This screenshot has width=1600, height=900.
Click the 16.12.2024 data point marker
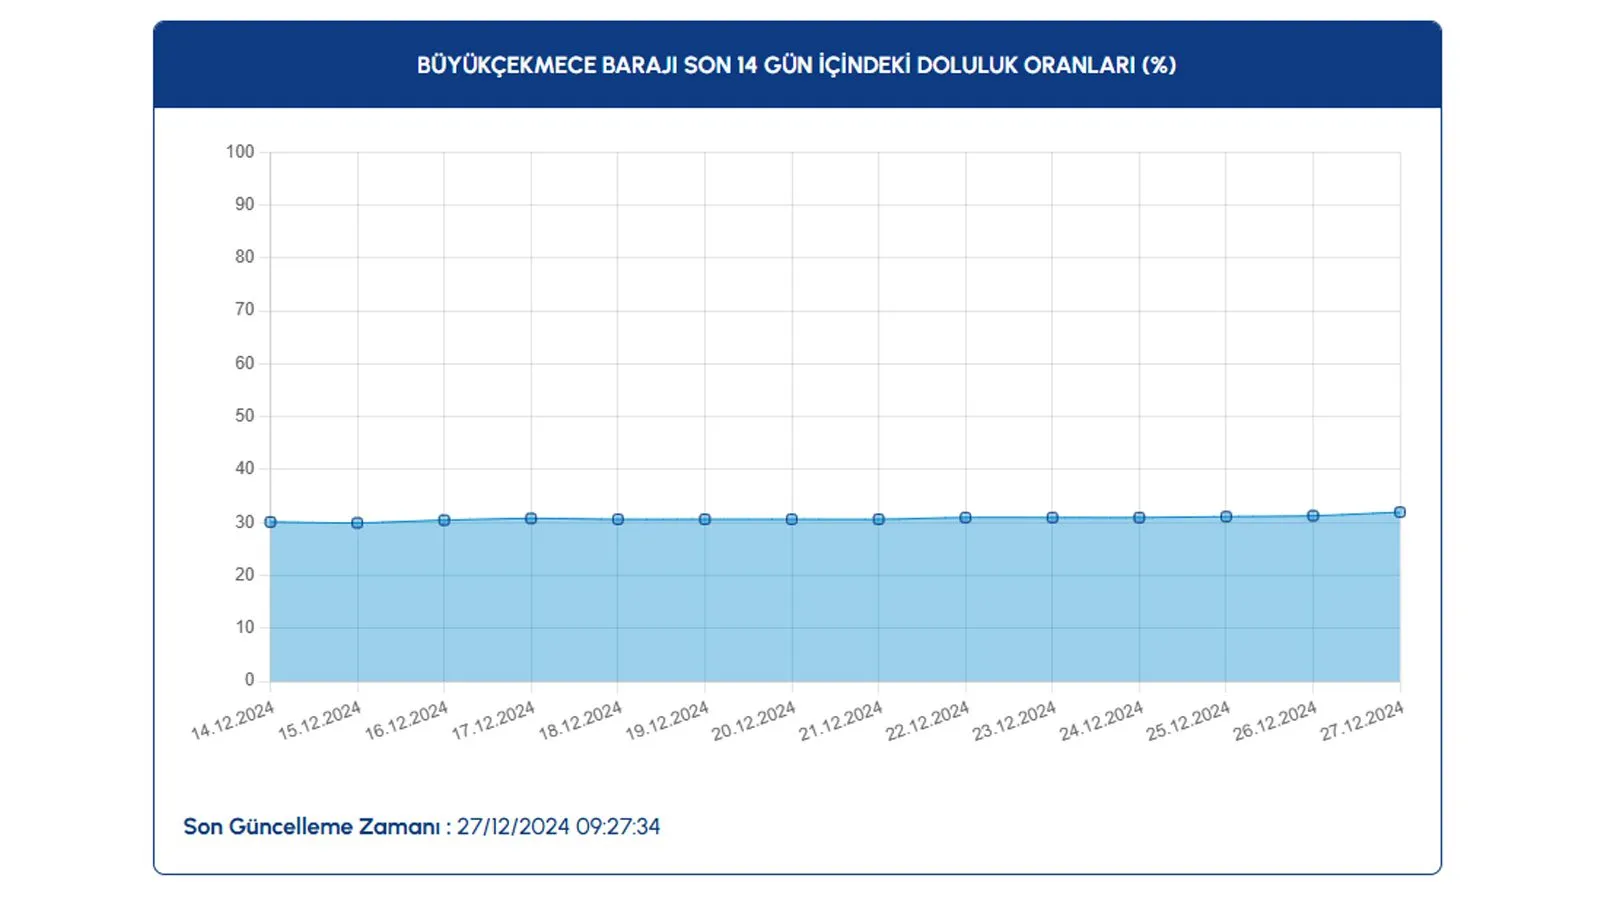[444, 520]
